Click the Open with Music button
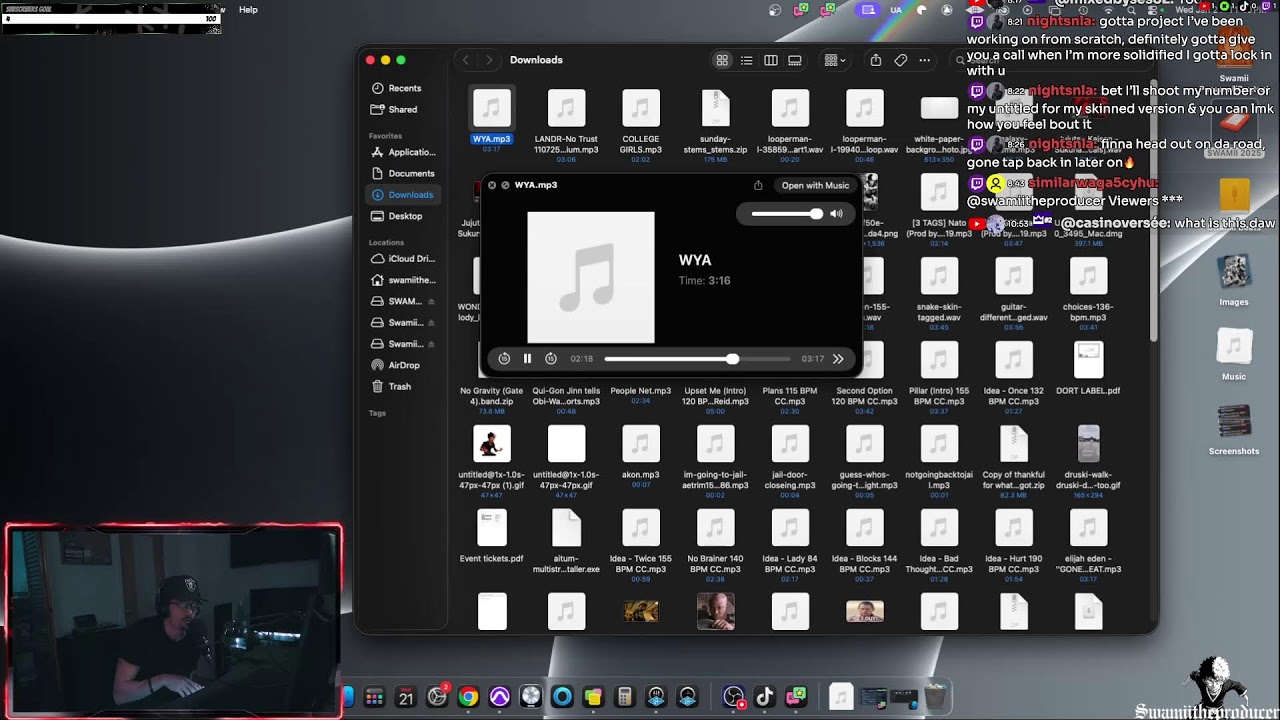Image resolution: width=1280 pixels, height=720 pixels. click(x=815, y=185)
